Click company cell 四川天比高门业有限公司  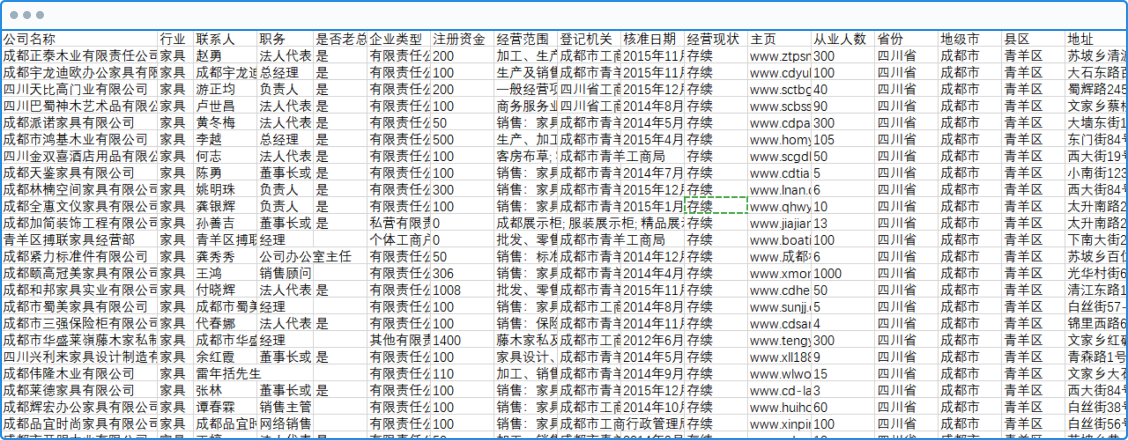tap(80, 90)
